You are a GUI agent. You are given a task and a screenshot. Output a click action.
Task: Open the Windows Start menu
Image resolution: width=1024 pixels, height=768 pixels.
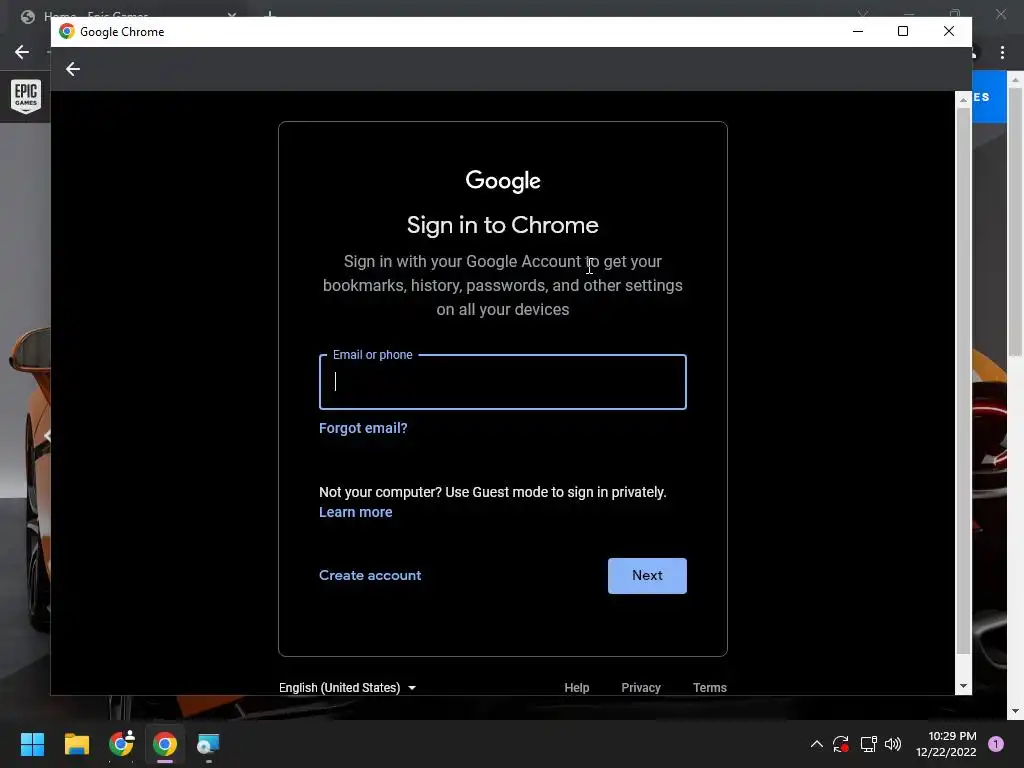pyautogui.click(x=32, y=744)
